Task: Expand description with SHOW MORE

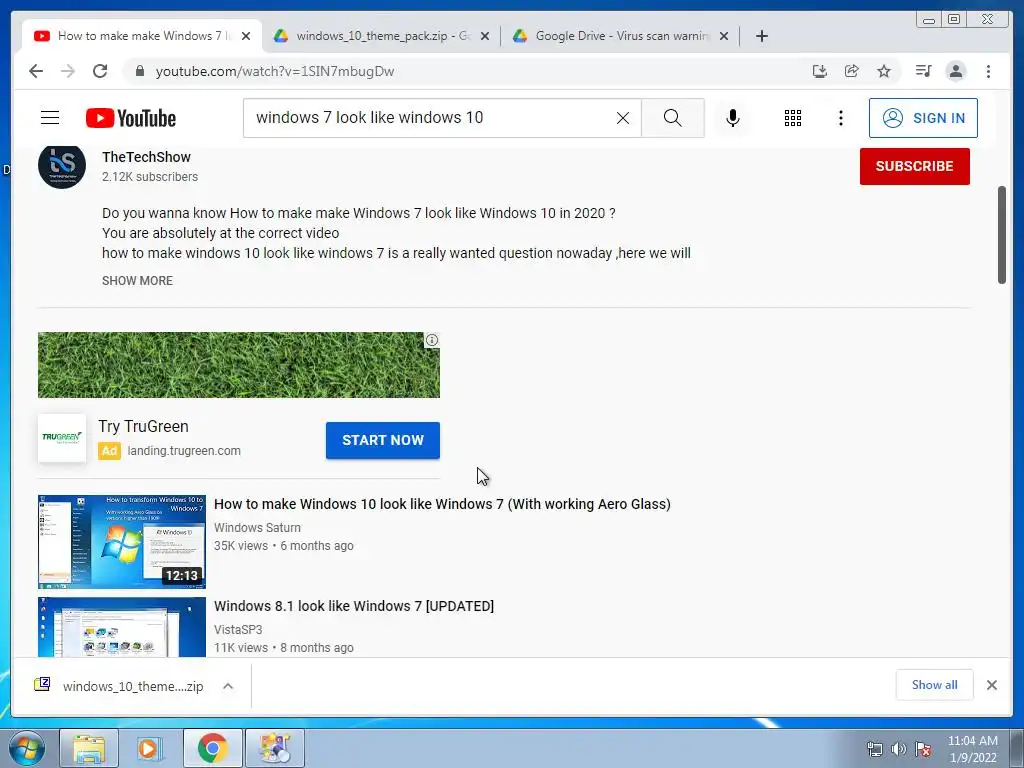Action: click(x=137, y=281)
